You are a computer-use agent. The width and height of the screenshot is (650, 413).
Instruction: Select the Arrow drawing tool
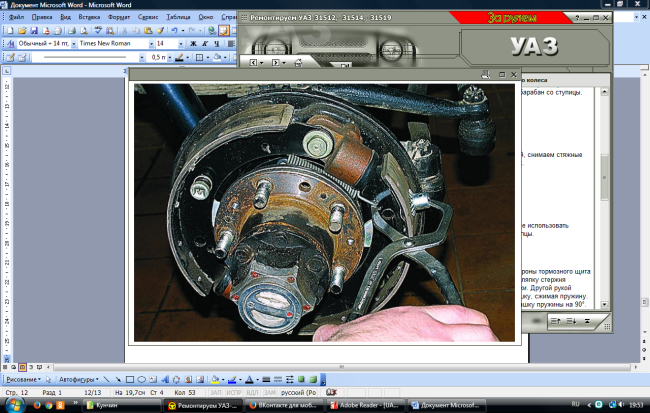pos(118,379)
